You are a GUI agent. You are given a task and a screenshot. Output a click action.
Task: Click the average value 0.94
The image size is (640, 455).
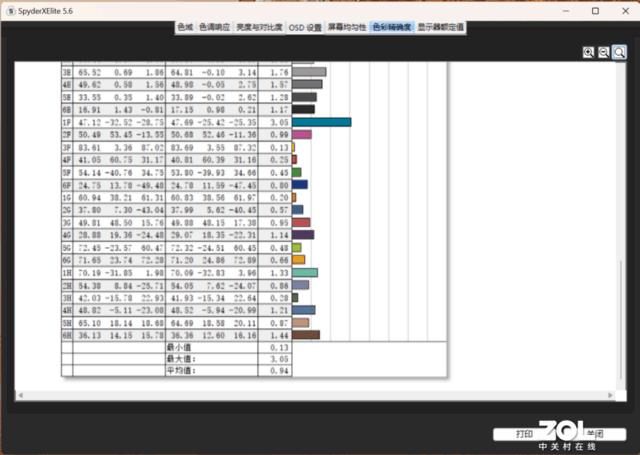(279, 371)
